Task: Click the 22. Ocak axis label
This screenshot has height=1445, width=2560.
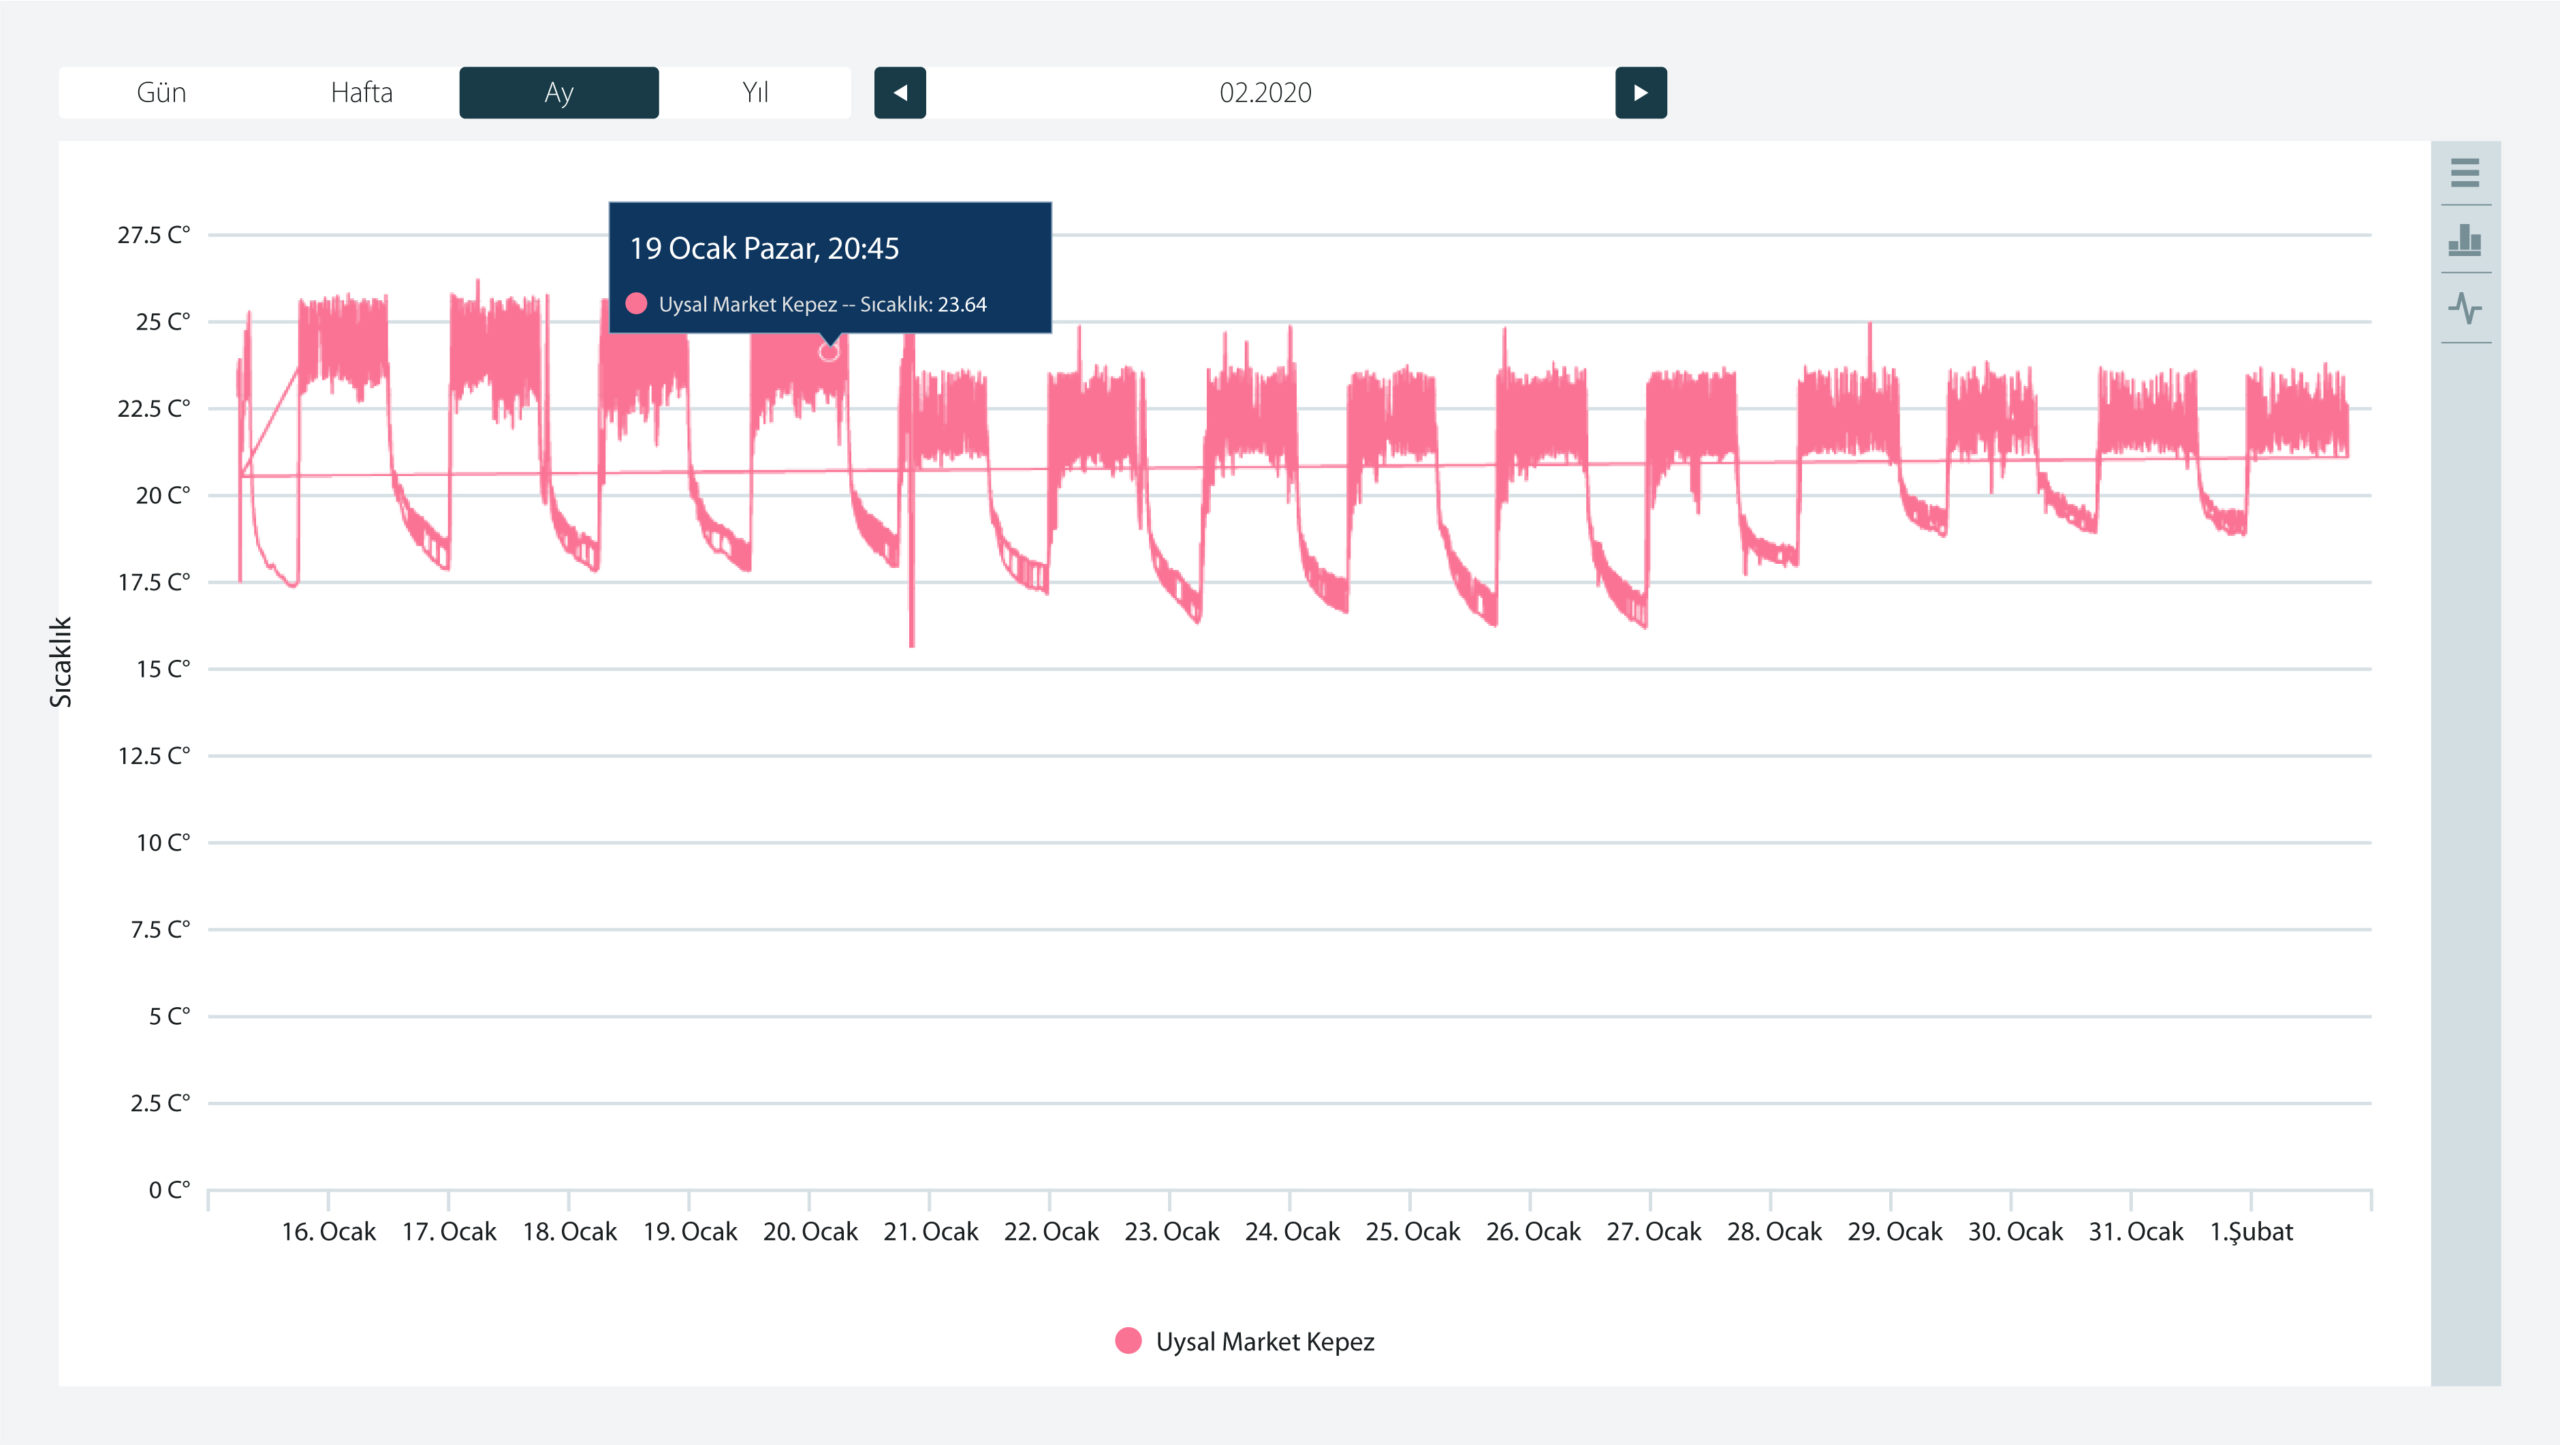Action: tap(1051, 1232)
